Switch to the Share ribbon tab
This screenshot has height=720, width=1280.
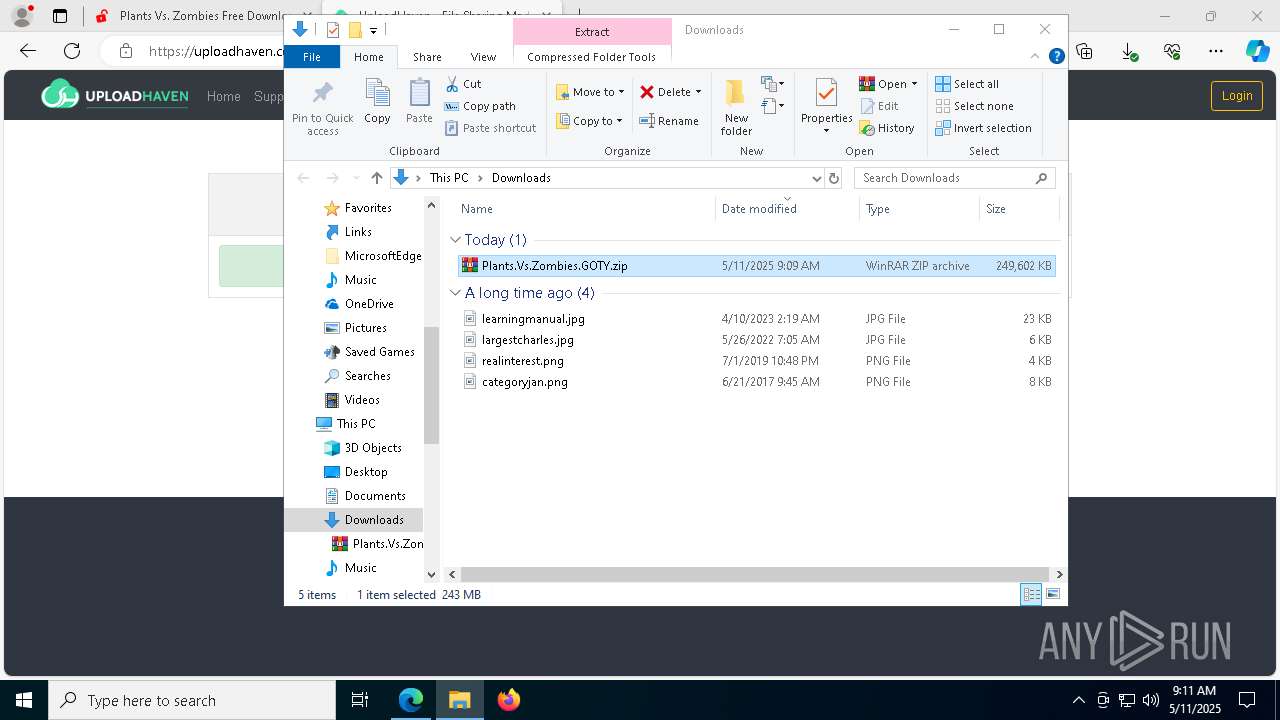(x=427, y=57)
